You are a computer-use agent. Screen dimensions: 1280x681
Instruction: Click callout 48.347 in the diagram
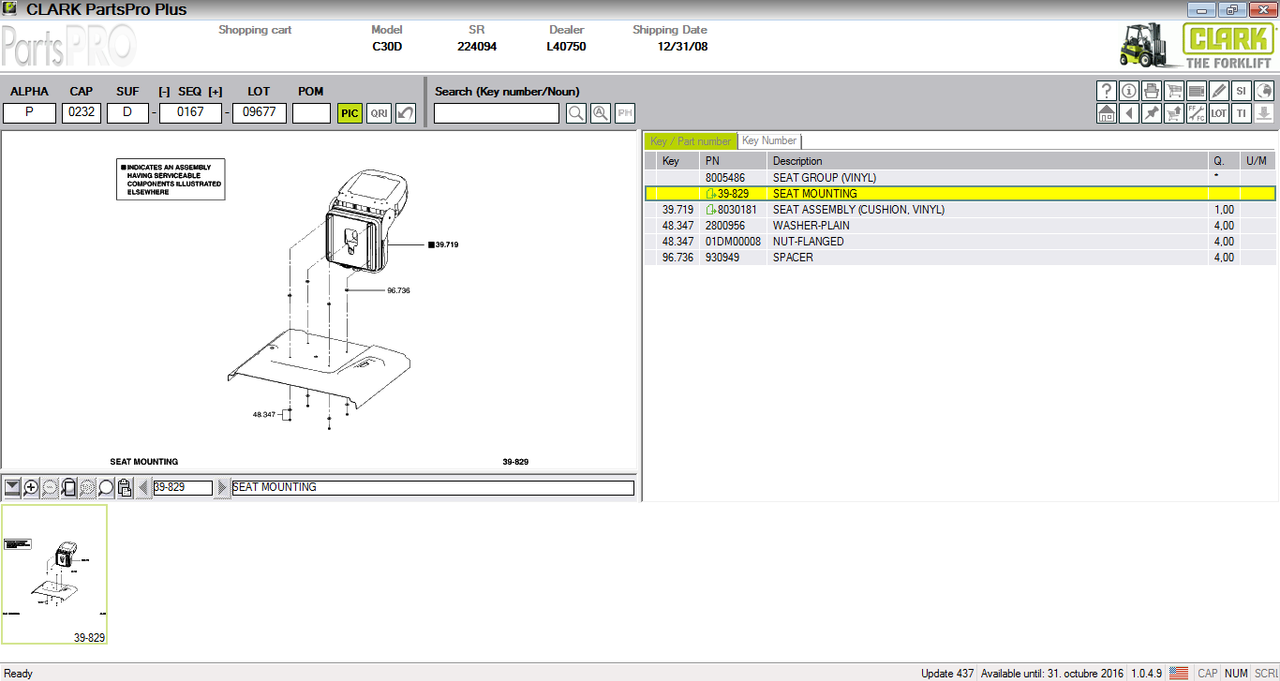click(264, 414)
